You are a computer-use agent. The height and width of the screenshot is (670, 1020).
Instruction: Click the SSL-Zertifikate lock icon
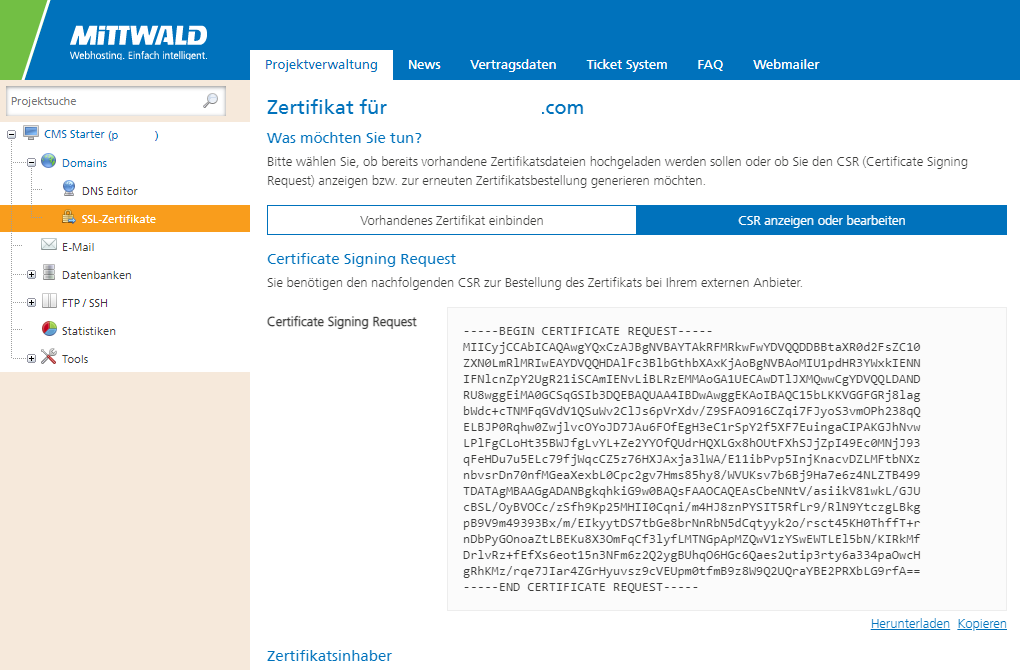[x=68, y=217]
